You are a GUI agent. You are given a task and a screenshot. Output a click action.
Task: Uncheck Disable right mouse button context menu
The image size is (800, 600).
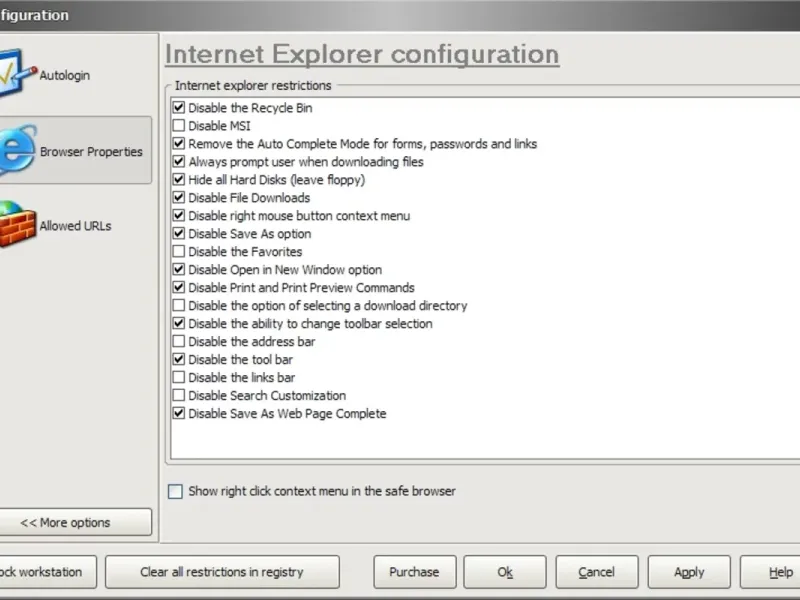click(179, 215)
